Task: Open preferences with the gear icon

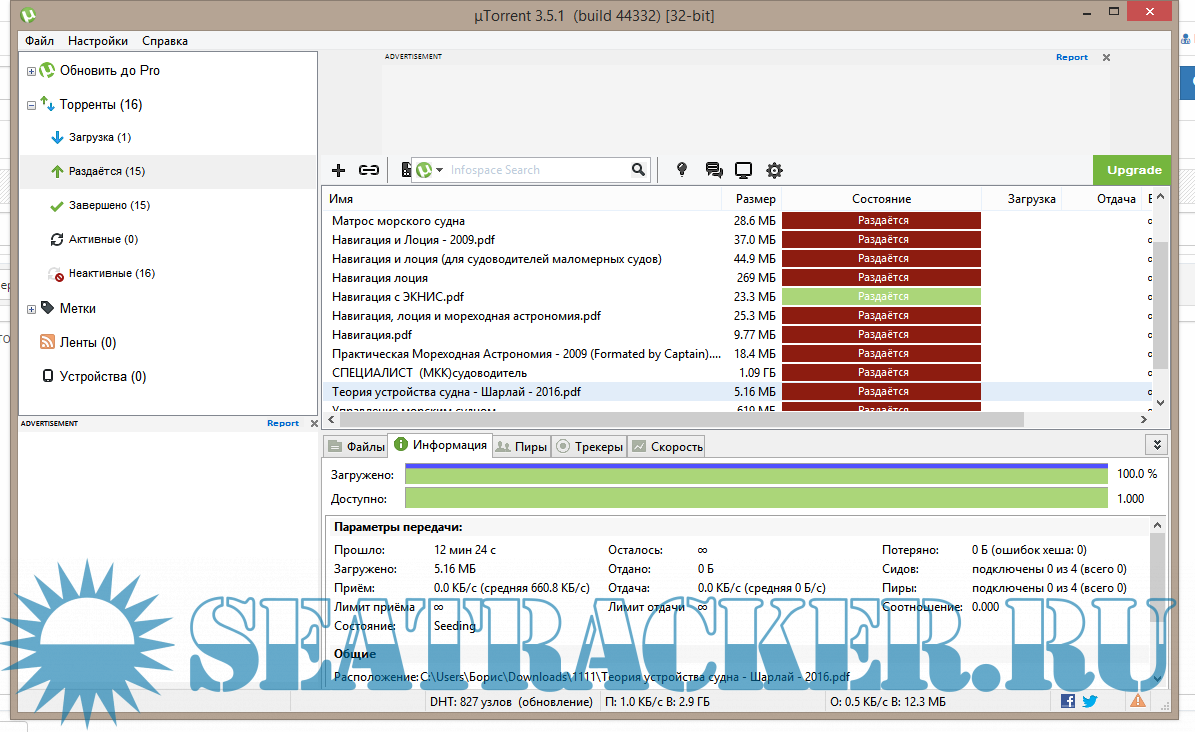Action: pyautogui.click(x=774, y=170)
